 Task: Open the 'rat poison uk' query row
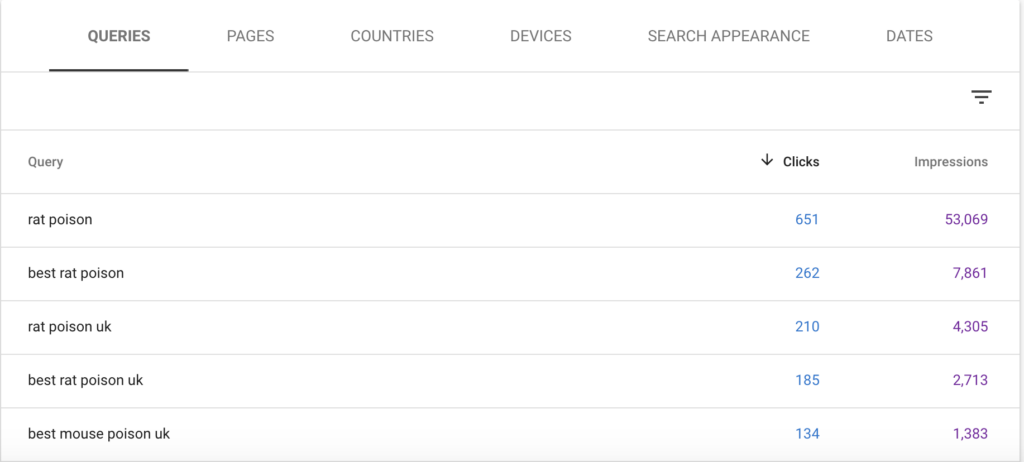pyautogui.click(x=512, y=327)
